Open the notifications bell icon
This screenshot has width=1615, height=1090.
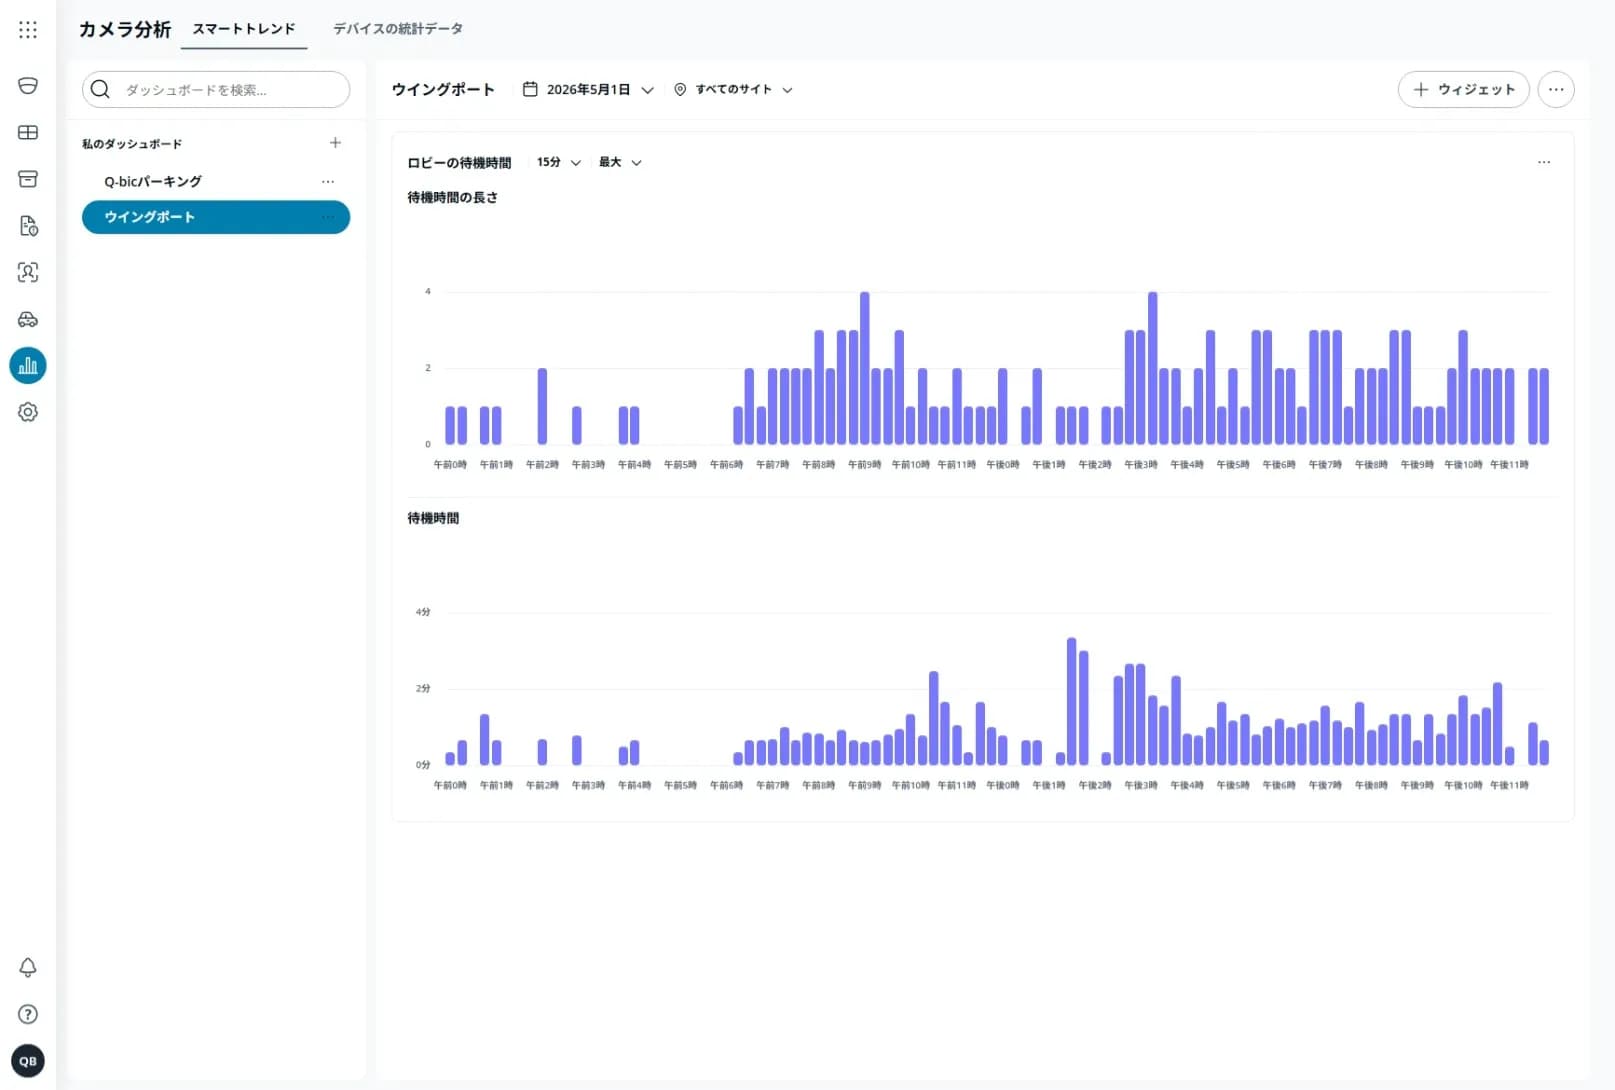(28, 967)
